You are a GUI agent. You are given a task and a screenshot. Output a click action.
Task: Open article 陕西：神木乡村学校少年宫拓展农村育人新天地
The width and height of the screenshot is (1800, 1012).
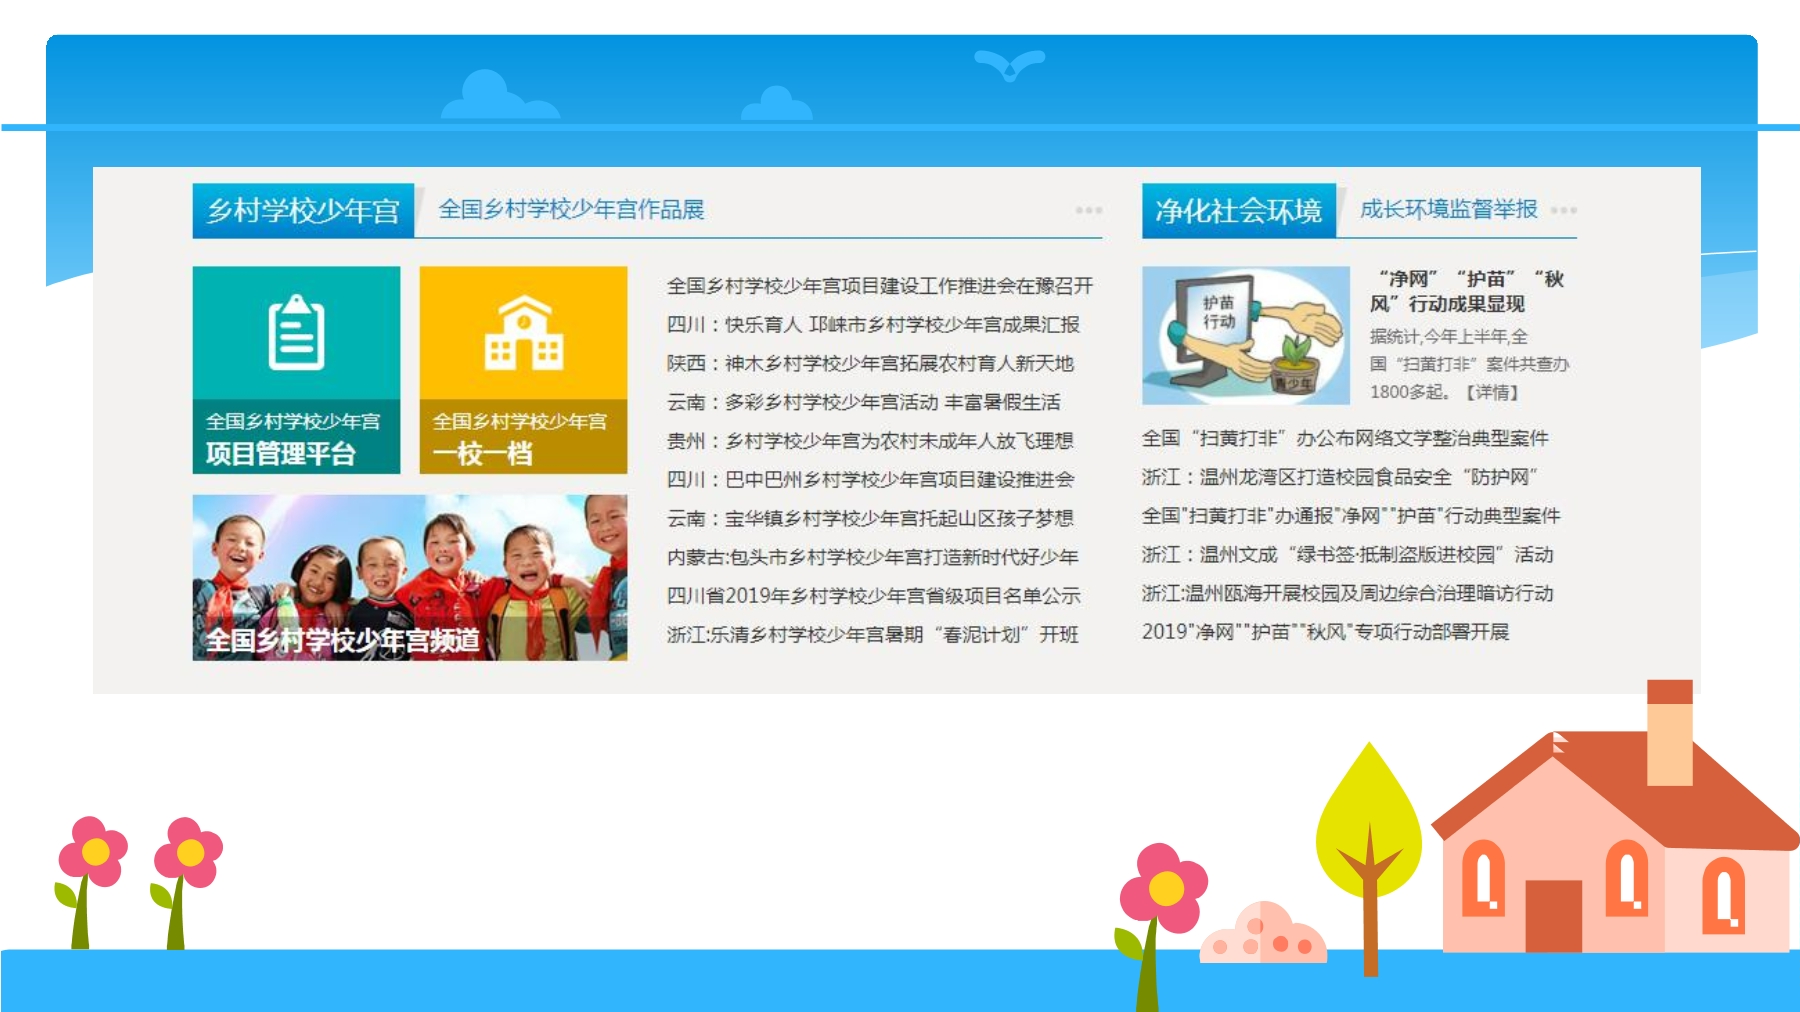(870, 363)
